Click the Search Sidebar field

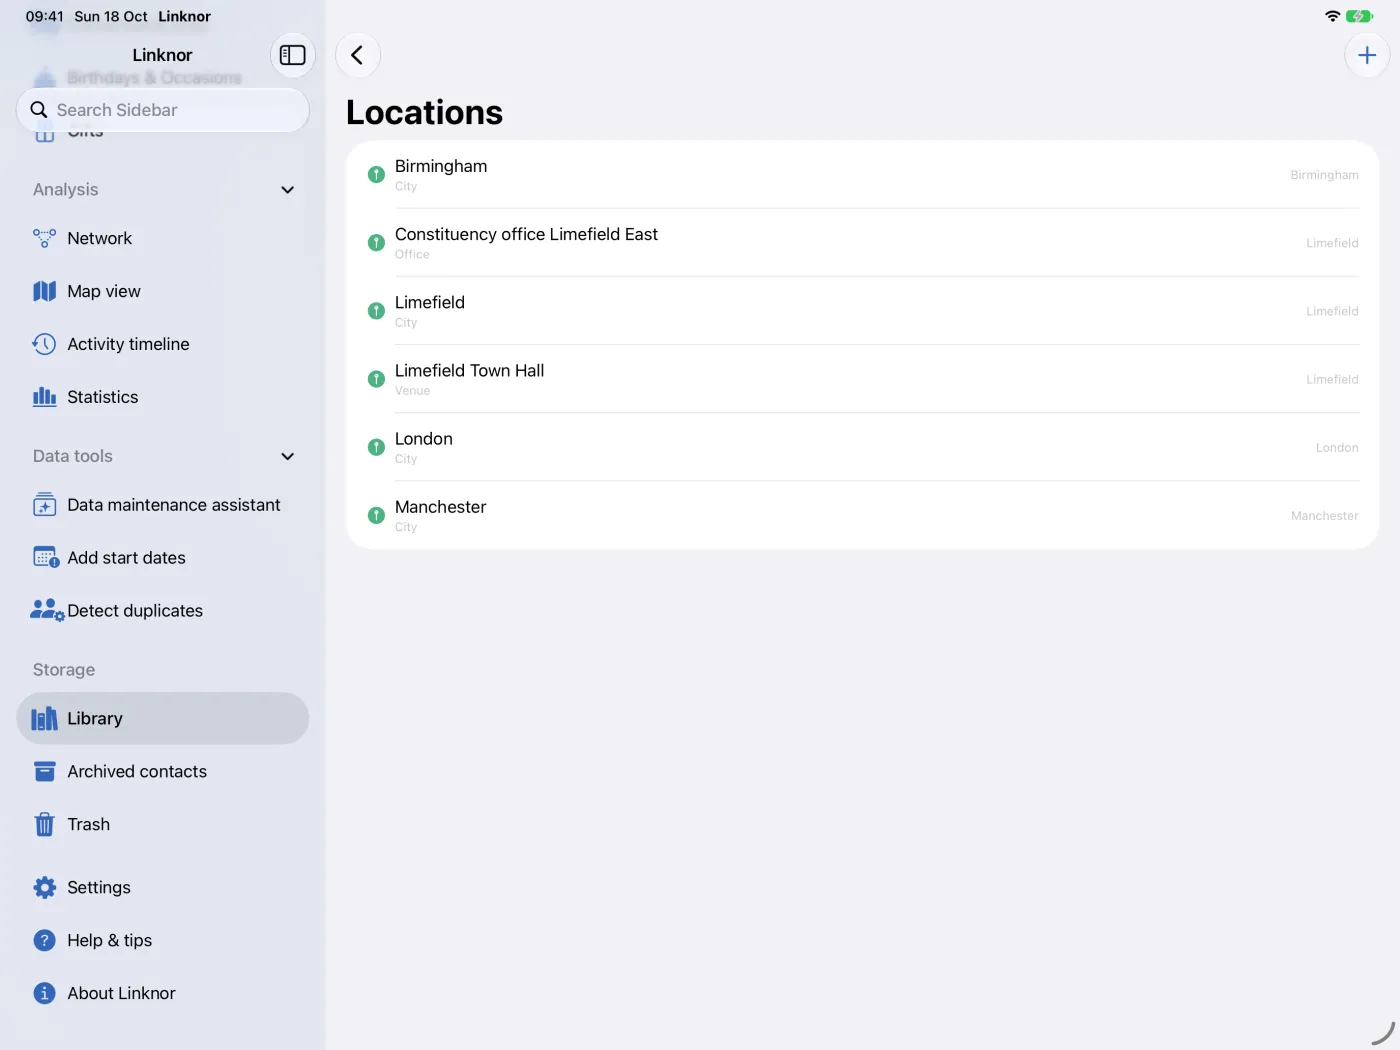162,110
